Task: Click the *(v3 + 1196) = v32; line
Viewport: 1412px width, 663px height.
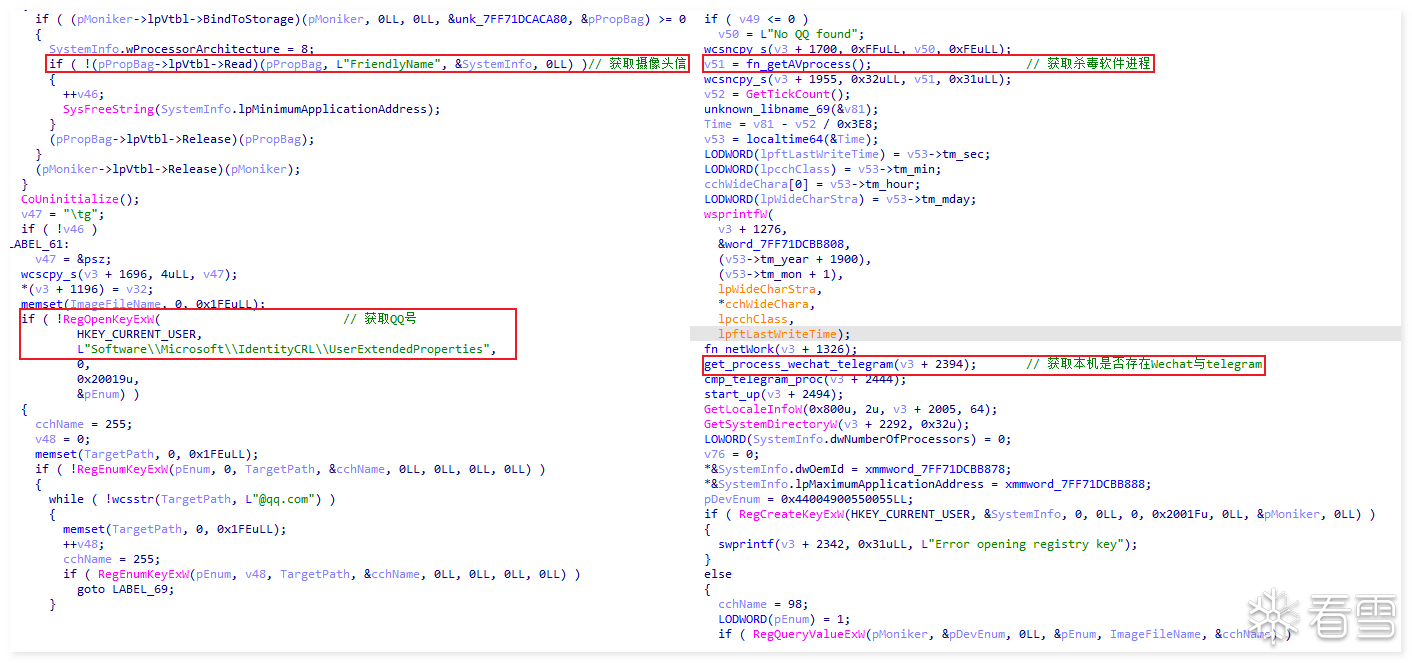Action: coord(84,289)
